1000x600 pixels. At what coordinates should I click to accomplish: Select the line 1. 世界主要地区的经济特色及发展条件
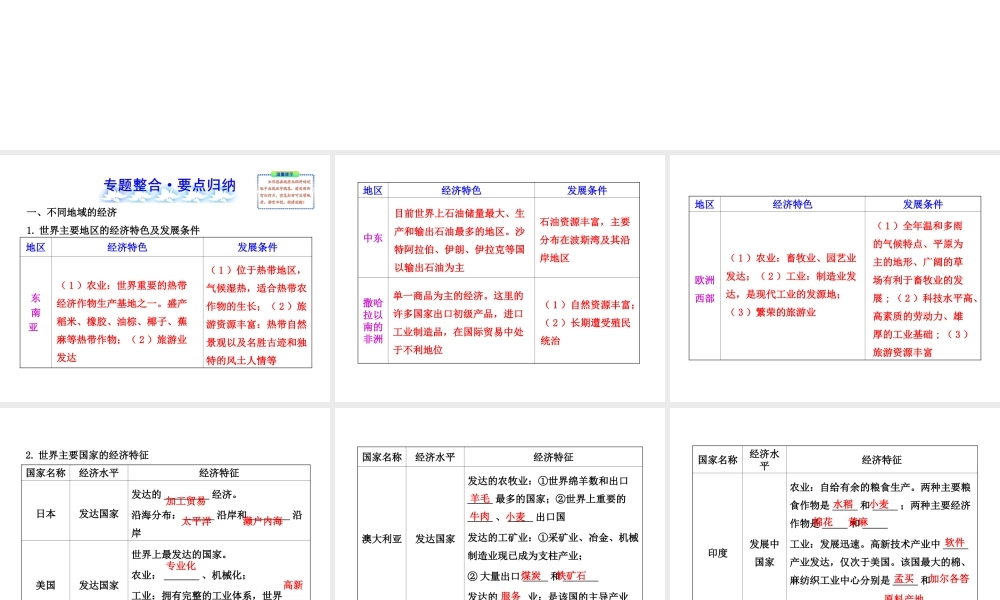pos(113,230)
